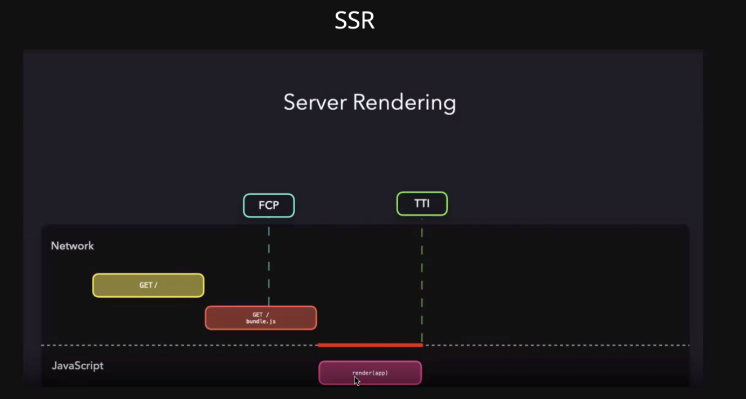Click the SSR title text
The image size is (746, 399).
tap(354, 20)
